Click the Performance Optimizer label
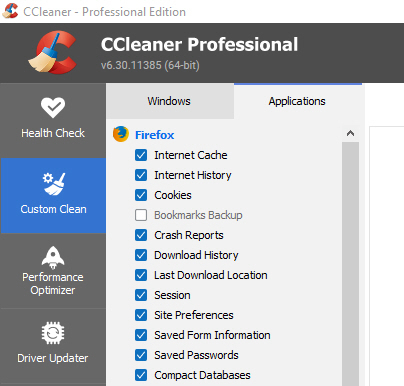The image size is (404, 386). point(53,284)
